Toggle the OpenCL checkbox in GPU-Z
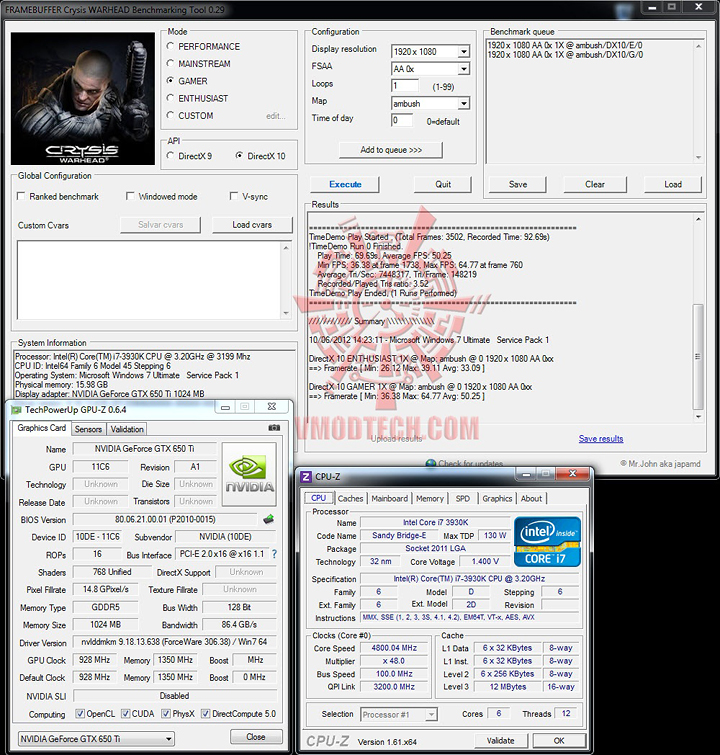Viewport: 720px width, 755px height. coord(80,714)
